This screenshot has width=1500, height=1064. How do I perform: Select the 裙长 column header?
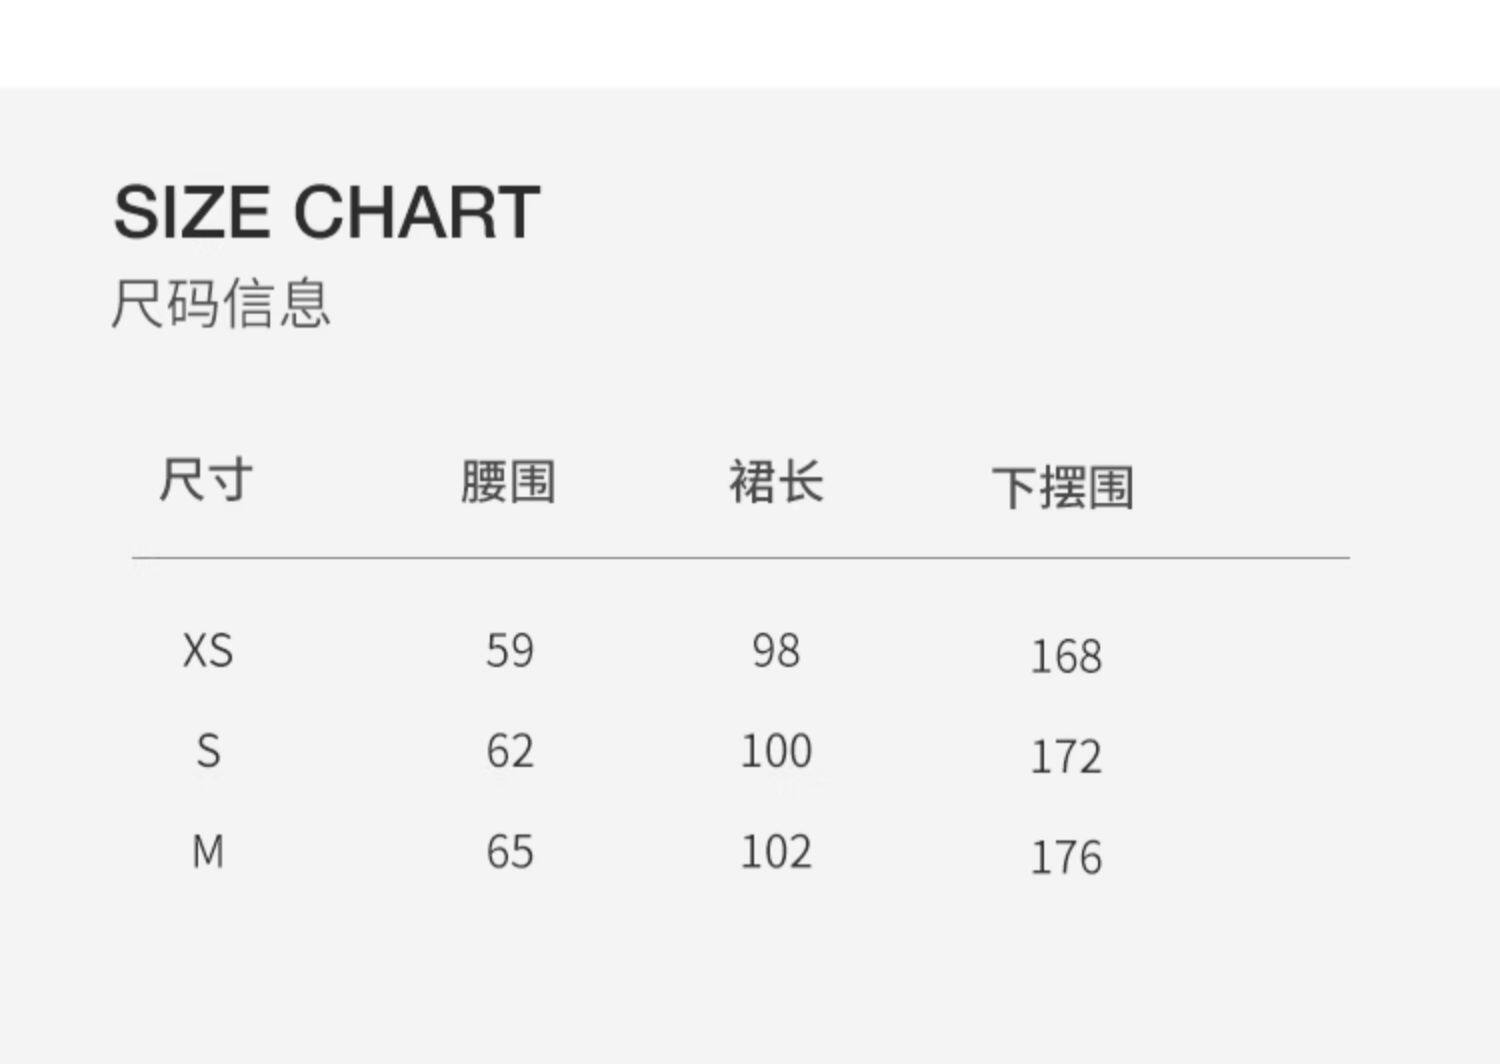[776, 482]
